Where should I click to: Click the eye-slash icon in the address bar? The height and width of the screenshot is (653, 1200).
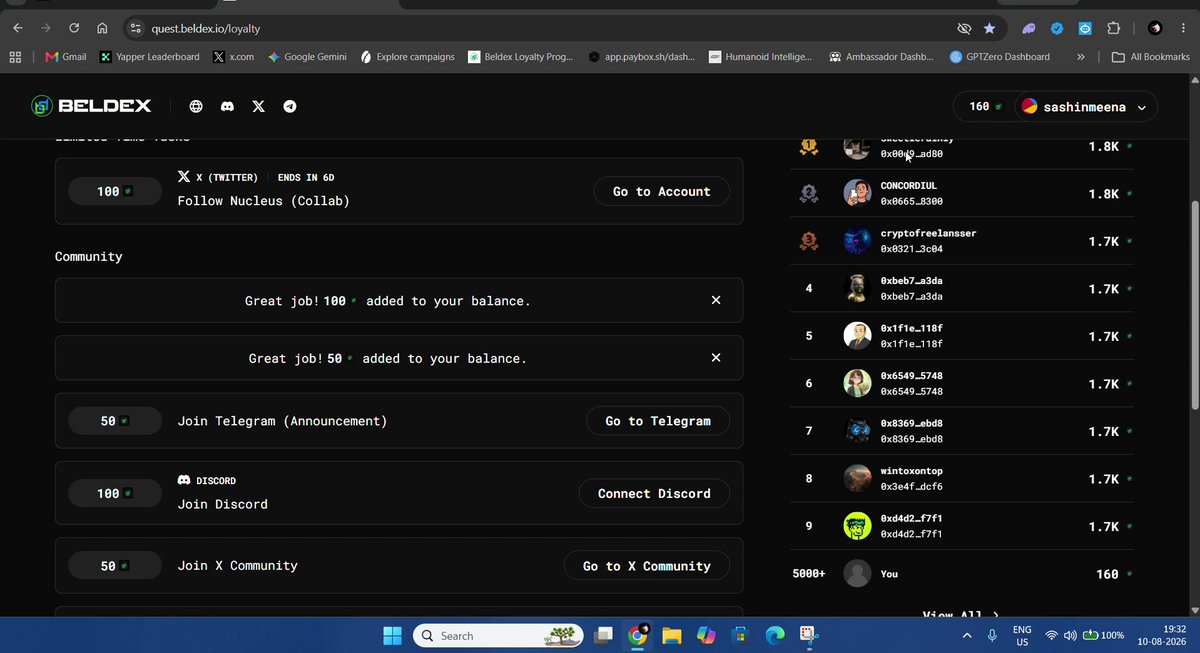tap(964, 28)
